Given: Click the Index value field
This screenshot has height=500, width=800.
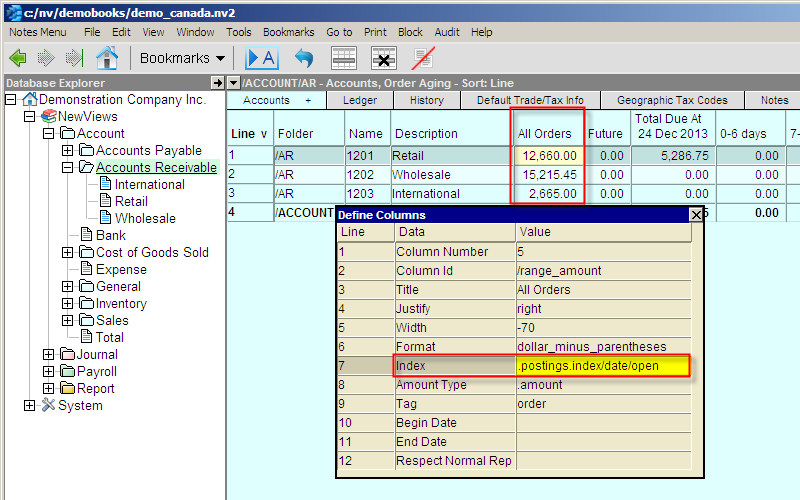Looking at the screenshot, I should [x=602, y=366].
